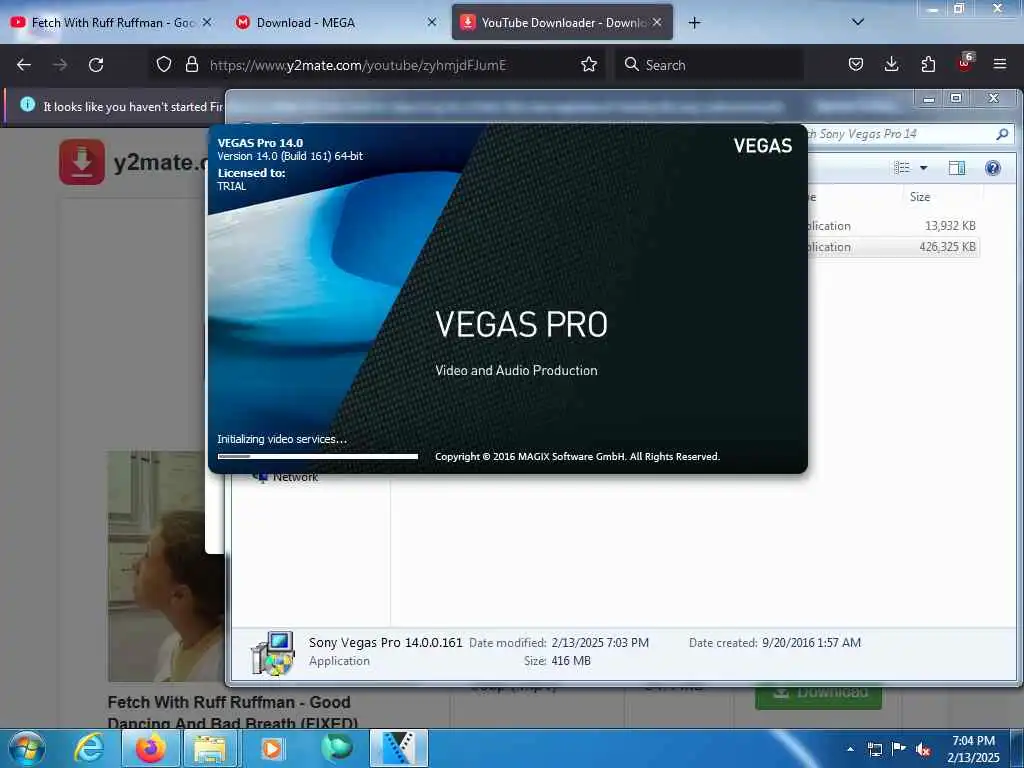Open the Firefox downloads panel
Viewport: 1024px width, 768px height.
coord(891,64)
